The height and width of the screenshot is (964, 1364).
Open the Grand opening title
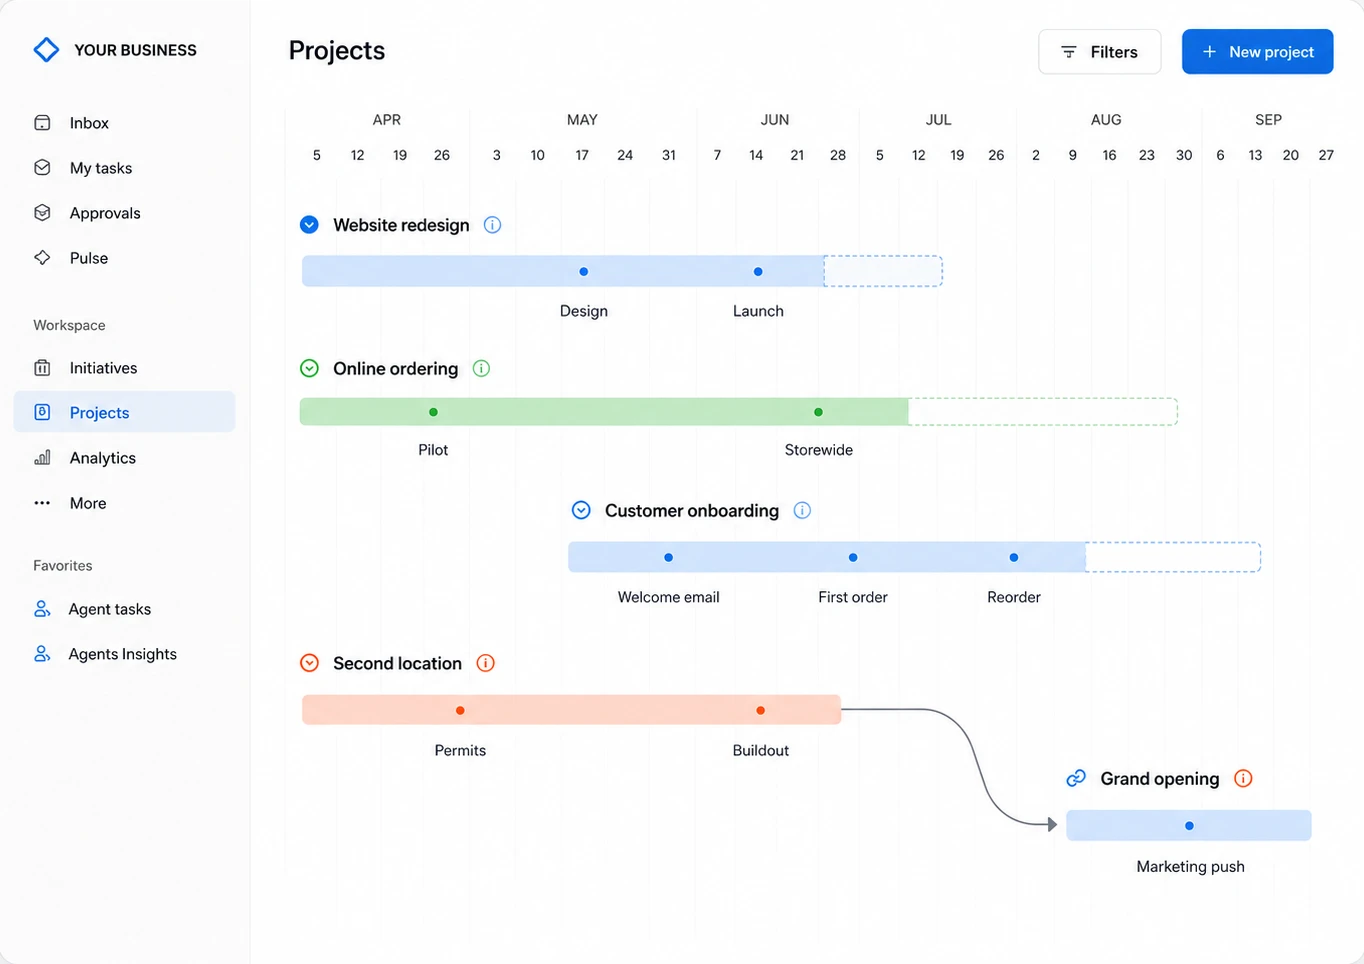(x=1159, y=779)
